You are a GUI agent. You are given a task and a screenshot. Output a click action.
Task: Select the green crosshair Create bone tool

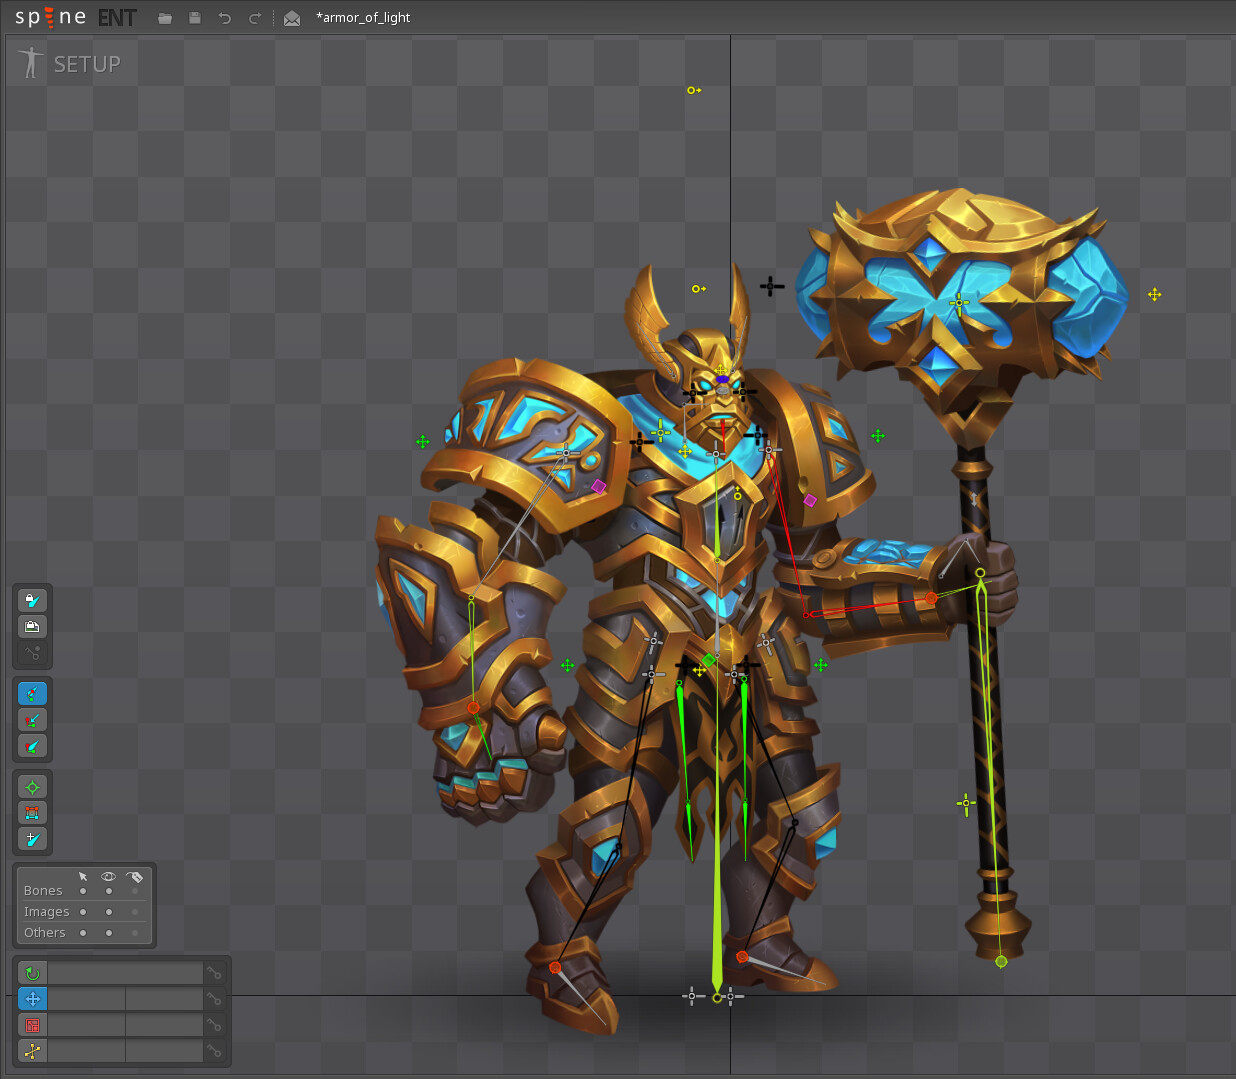coord(32,787)
